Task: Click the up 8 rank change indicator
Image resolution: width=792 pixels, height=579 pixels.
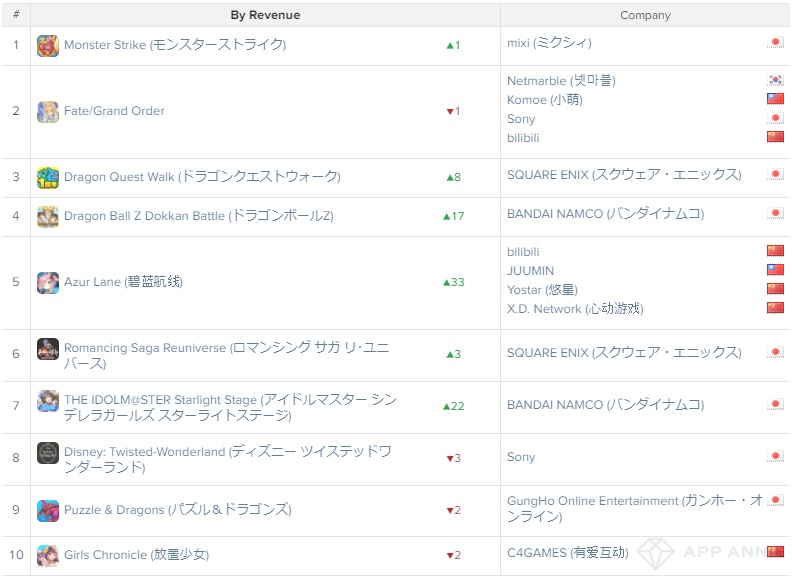Action: tap(453, 177)
